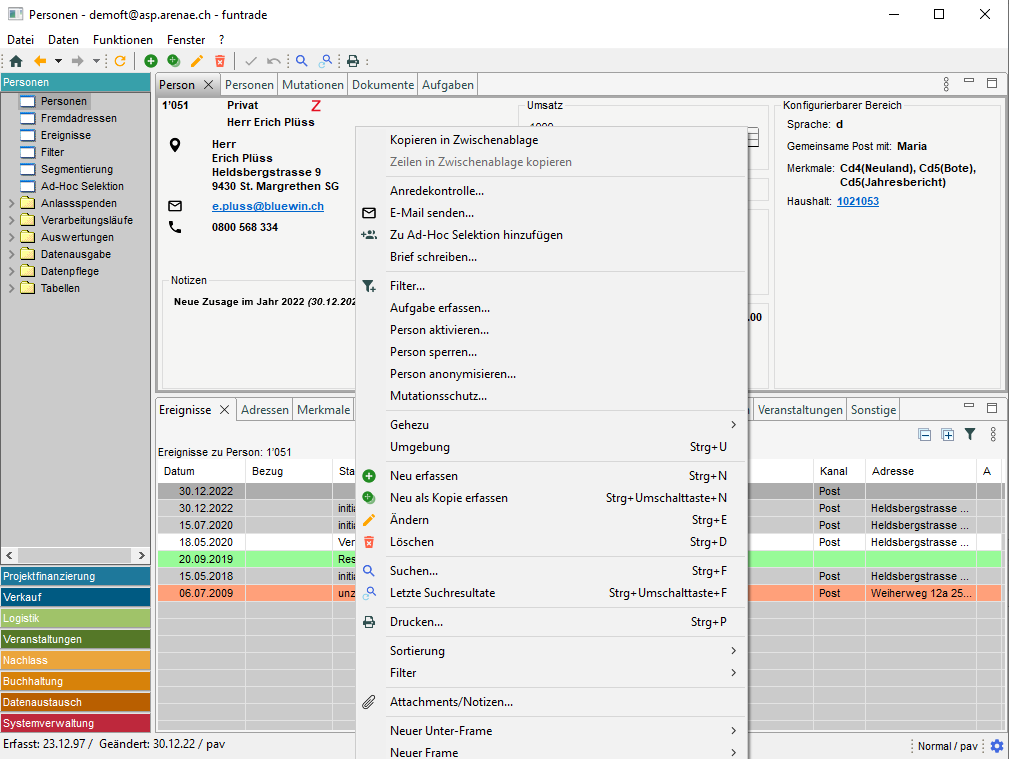
Task: Choose 'E-Mail senden...' from context menu
Action: [432, 213]
